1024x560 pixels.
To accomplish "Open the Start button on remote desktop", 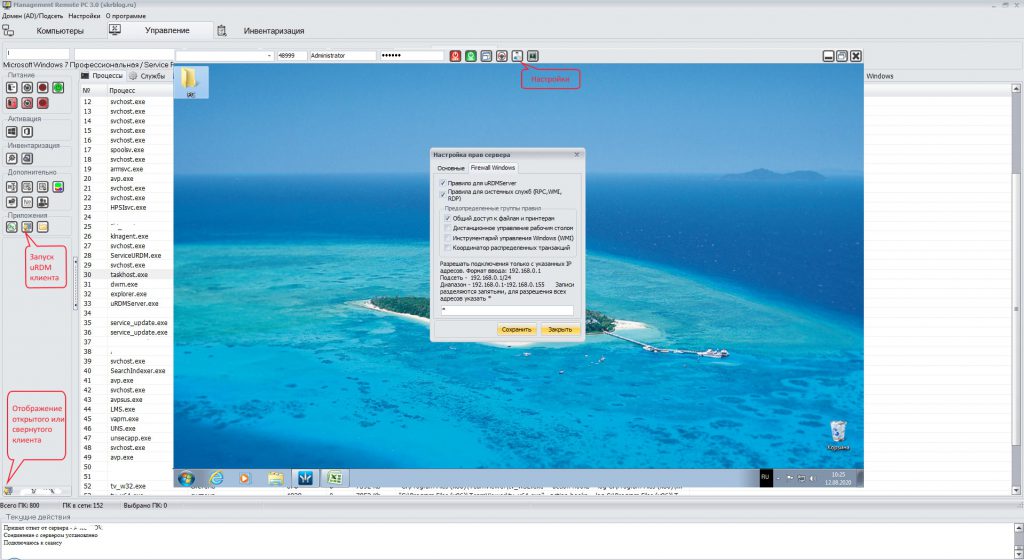I will [x=187, y=478].
